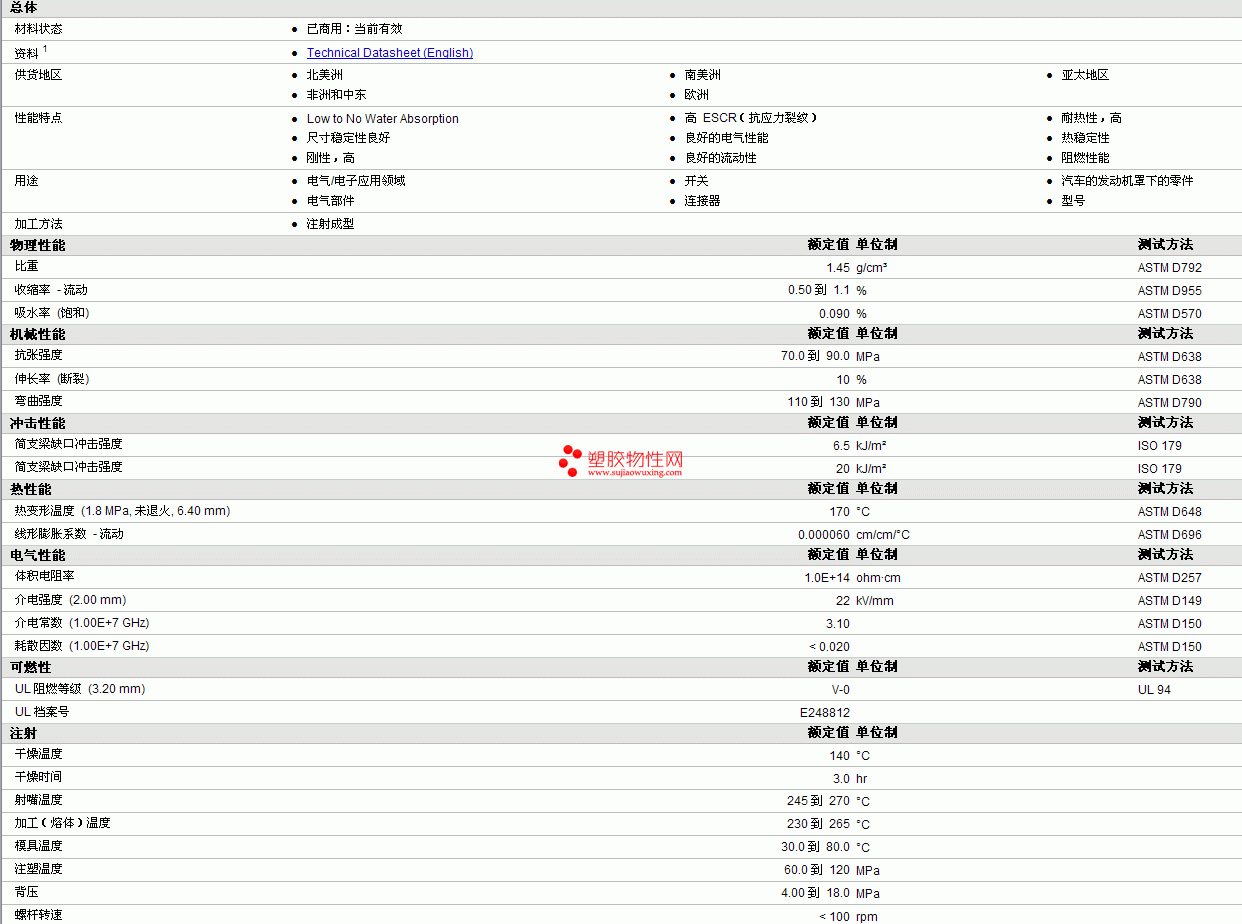Screen dimensions: 1242x924
Task: Click the Low to No Water Absorption feature
Action: (383, 119)
